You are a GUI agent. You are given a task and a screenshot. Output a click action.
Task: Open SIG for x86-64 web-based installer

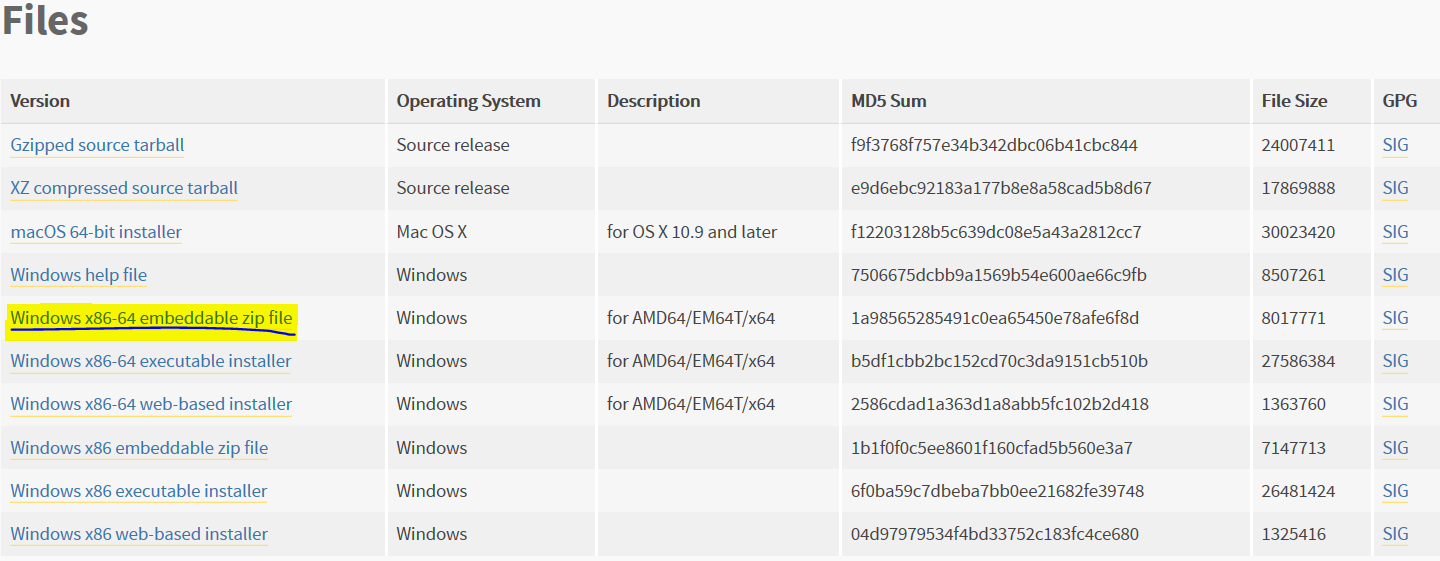click(x=1395, y=404)
